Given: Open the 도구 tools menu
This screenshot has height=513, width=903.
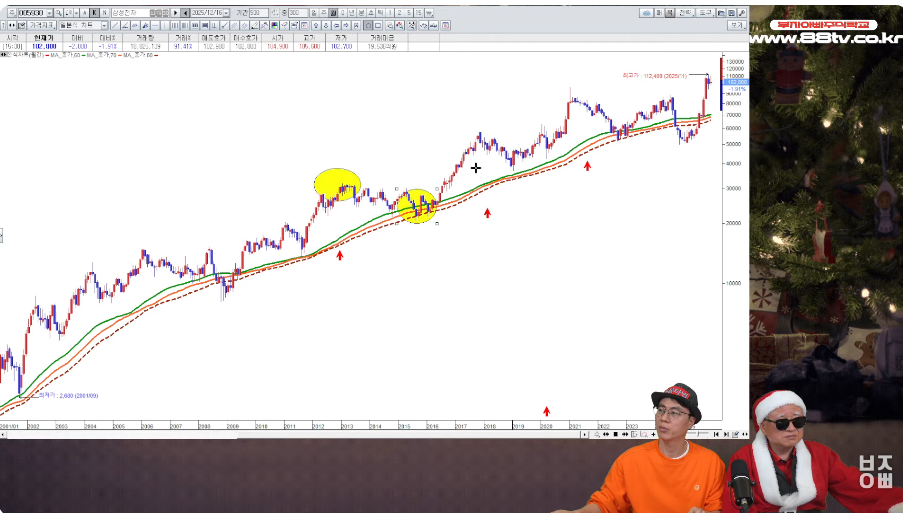Looking at the screenshot, I should [x=705, y=13].
